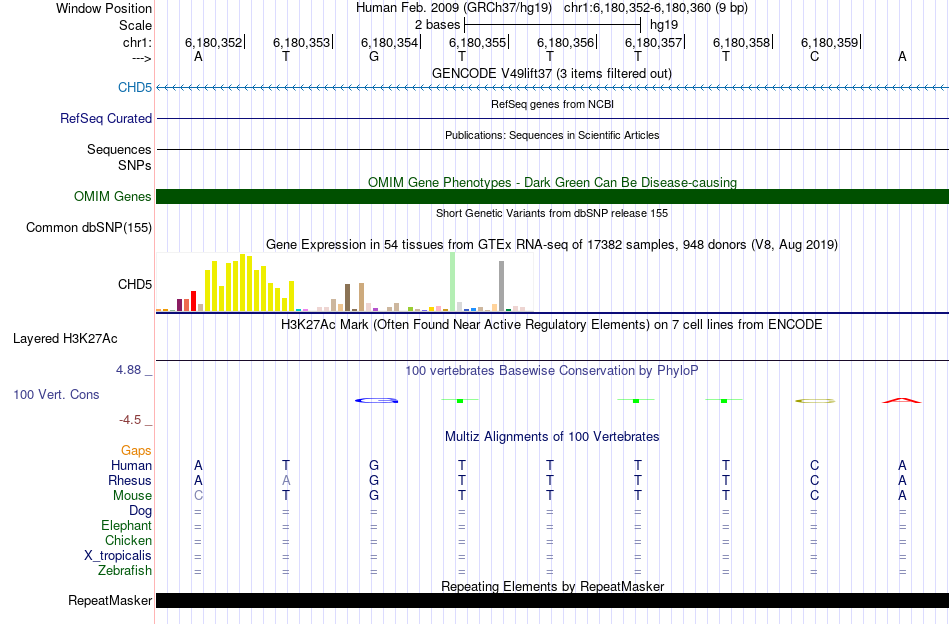Click the blue CHD5 GENCODE gene label
950x624 pixels.
click(135, 87)
